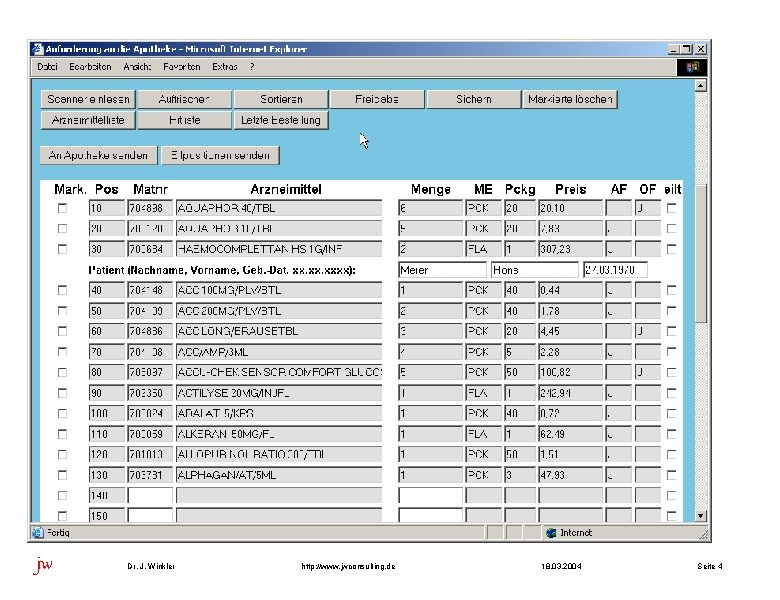Open the Bearbeiten menu
780x600 pixels.
[90, 67]
